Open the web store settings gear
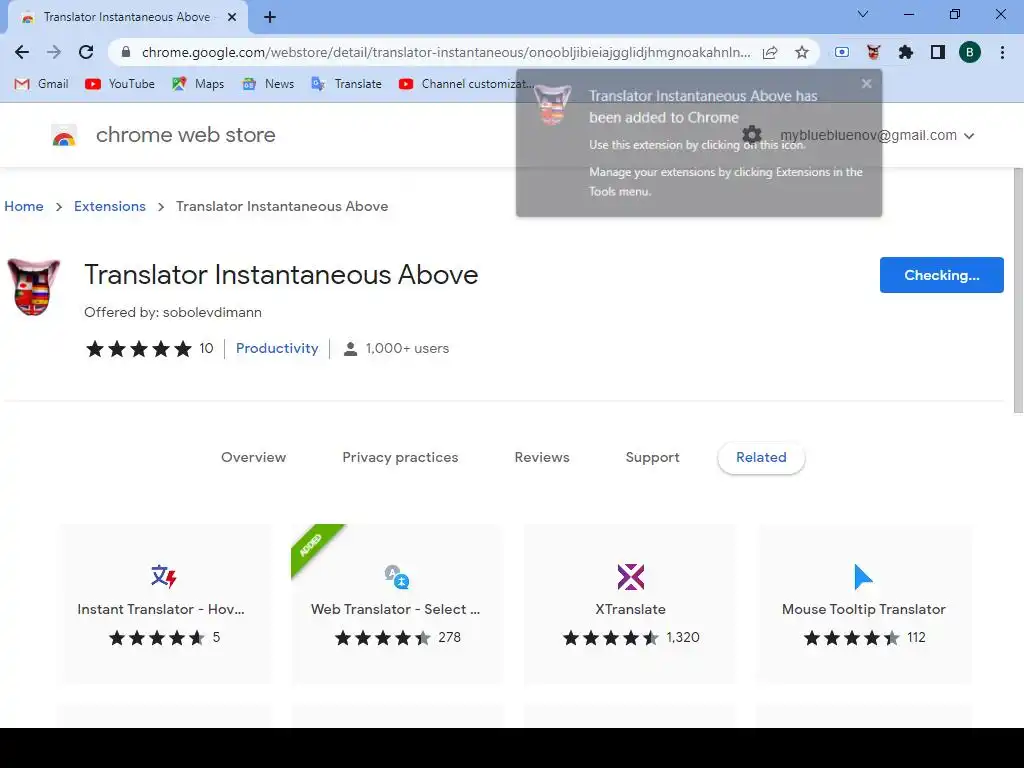 [752, 135]
